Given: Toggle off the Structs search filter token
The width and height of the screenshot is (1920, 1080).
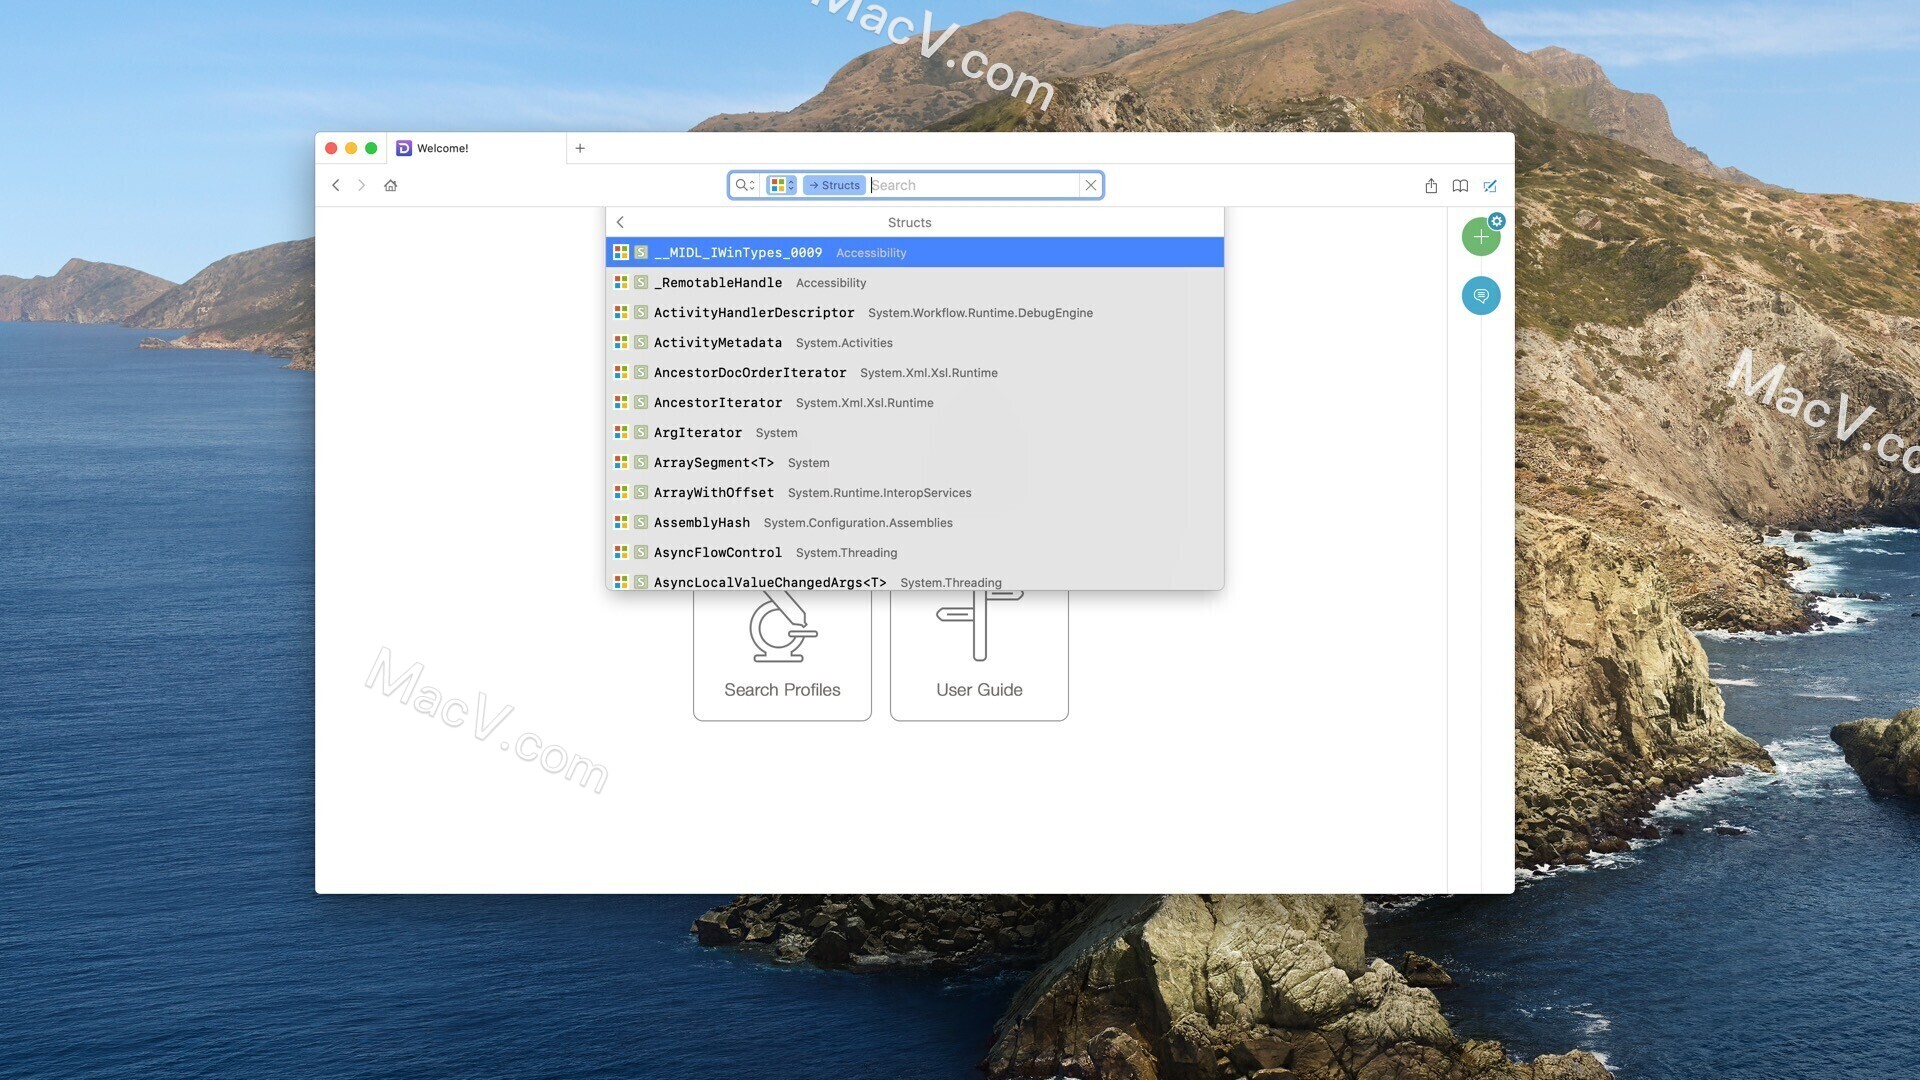Looking at the screenshot, I should pos(834,185).
